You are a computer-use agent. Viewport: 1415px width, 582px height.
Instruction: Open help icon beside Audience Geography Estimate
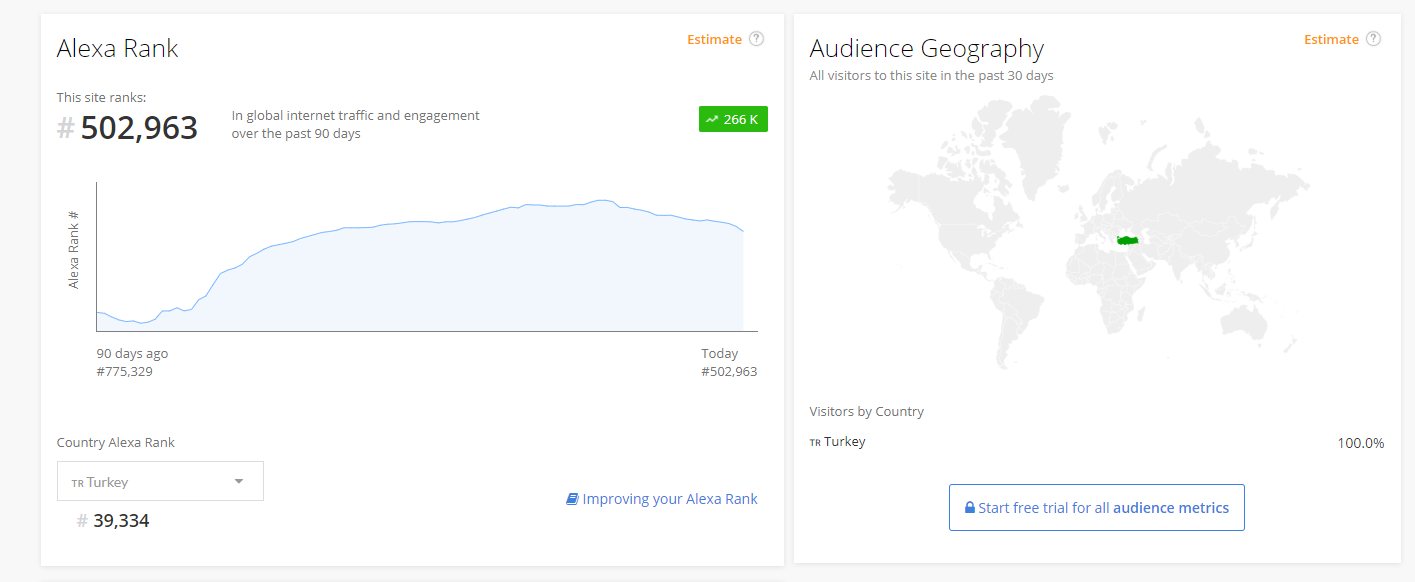click(1373, 39)
